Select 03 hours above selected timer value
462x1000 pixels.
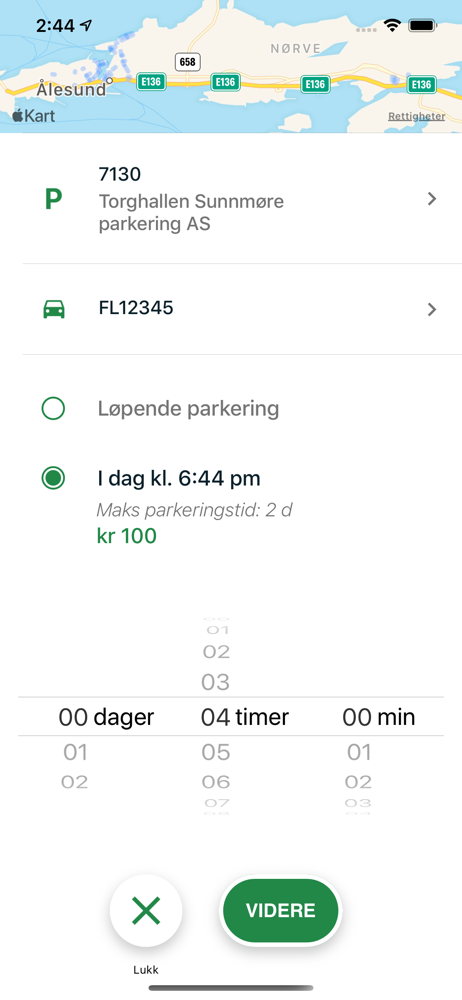[x=216, y=682]
